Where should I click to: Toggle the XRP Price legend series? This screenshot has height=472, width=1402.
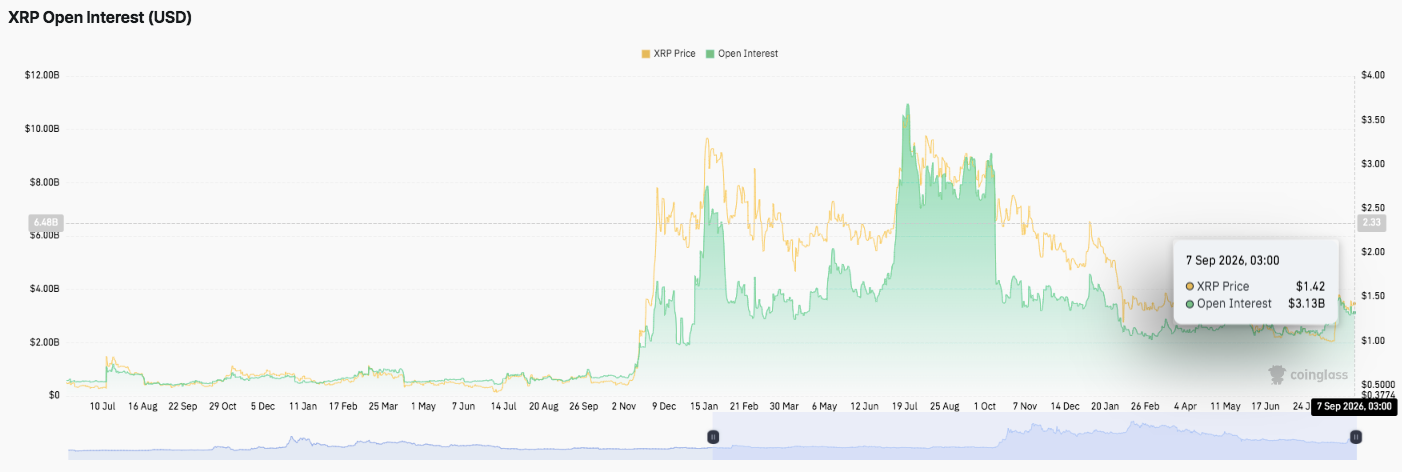[x=668, y=53]
